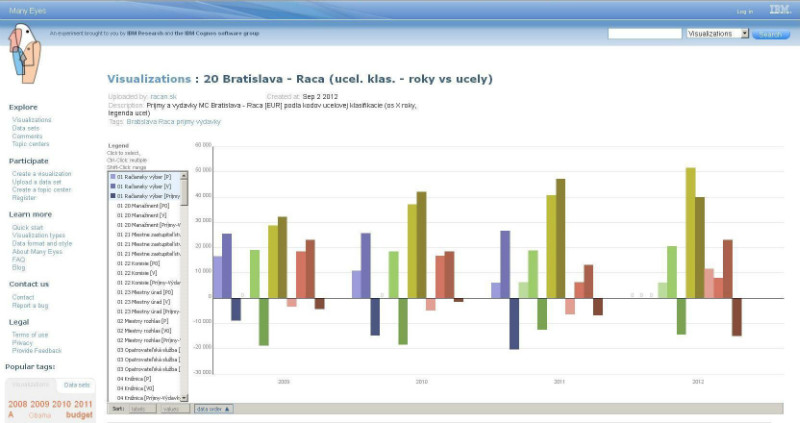This screenshot has height=423, width=800.
Task: Open the Visualizations search scope dropdown
Action: point(717,33)
